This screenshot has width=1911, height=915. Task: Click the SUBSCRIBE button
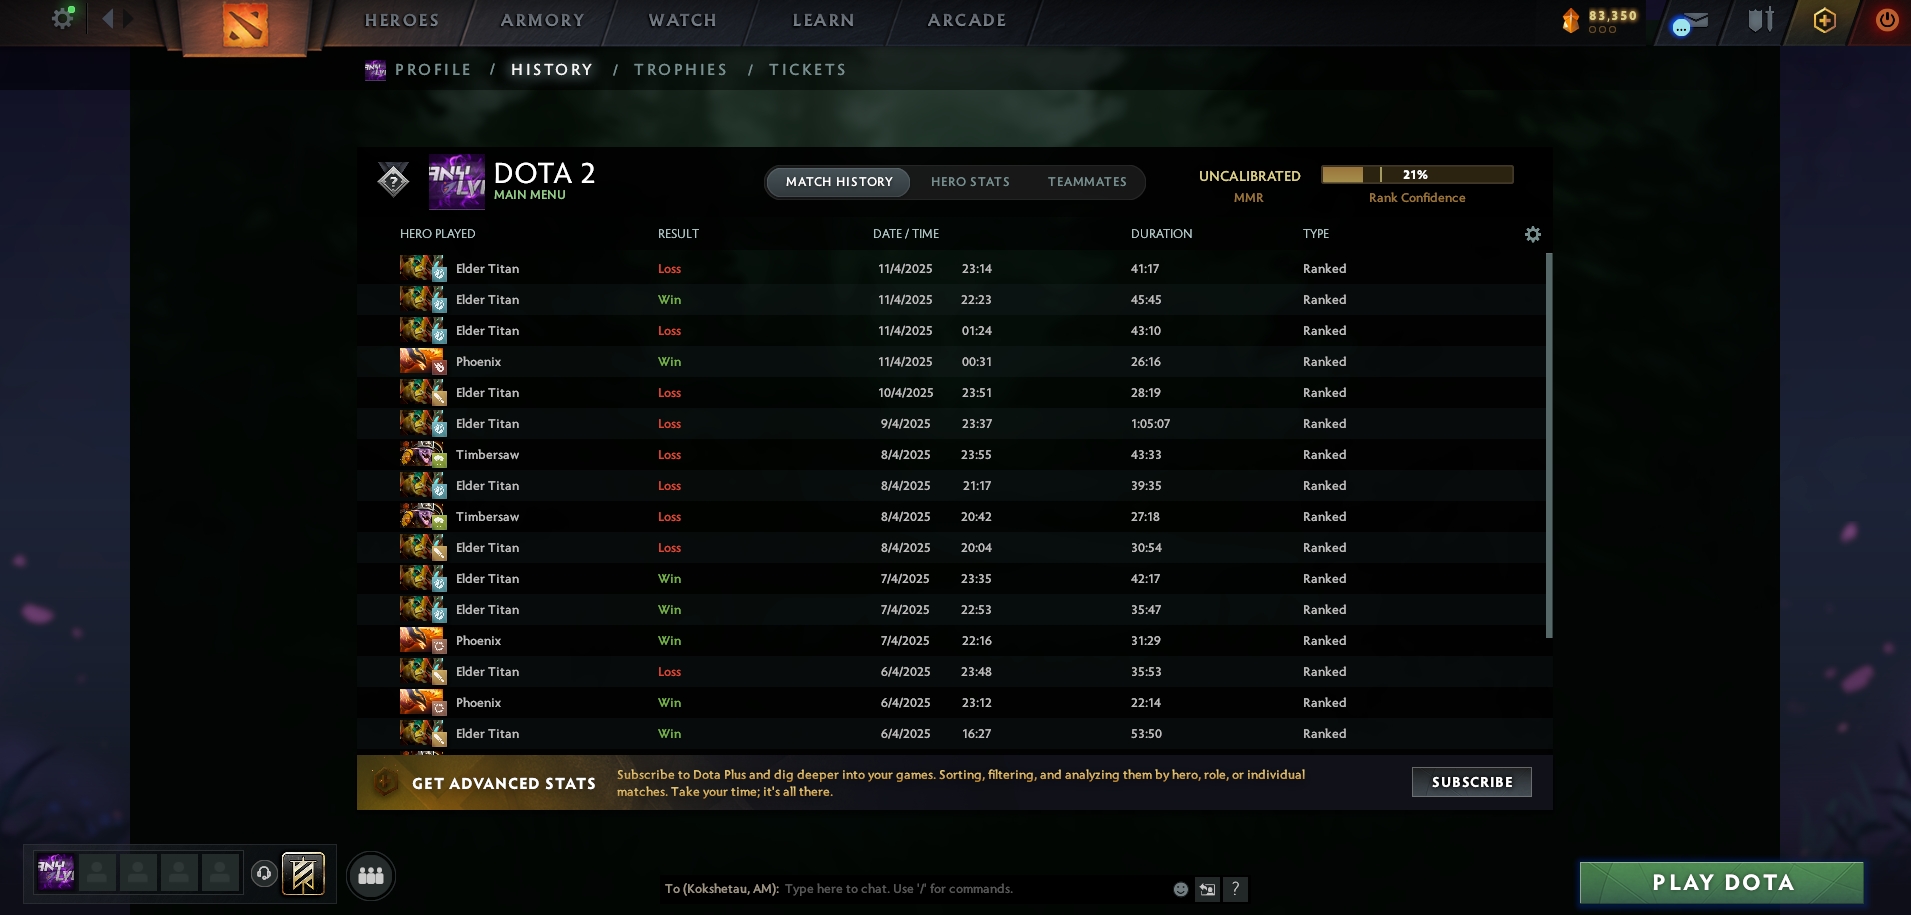coord(1472,782)
